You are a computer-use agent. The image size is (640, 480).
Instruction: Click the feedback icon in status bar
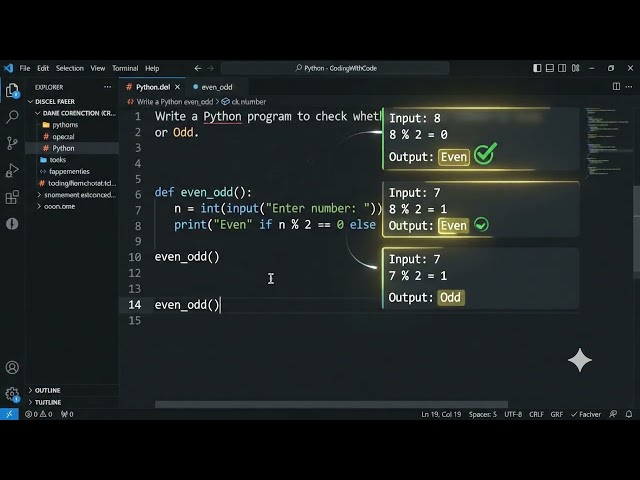(x=613, y=414)
